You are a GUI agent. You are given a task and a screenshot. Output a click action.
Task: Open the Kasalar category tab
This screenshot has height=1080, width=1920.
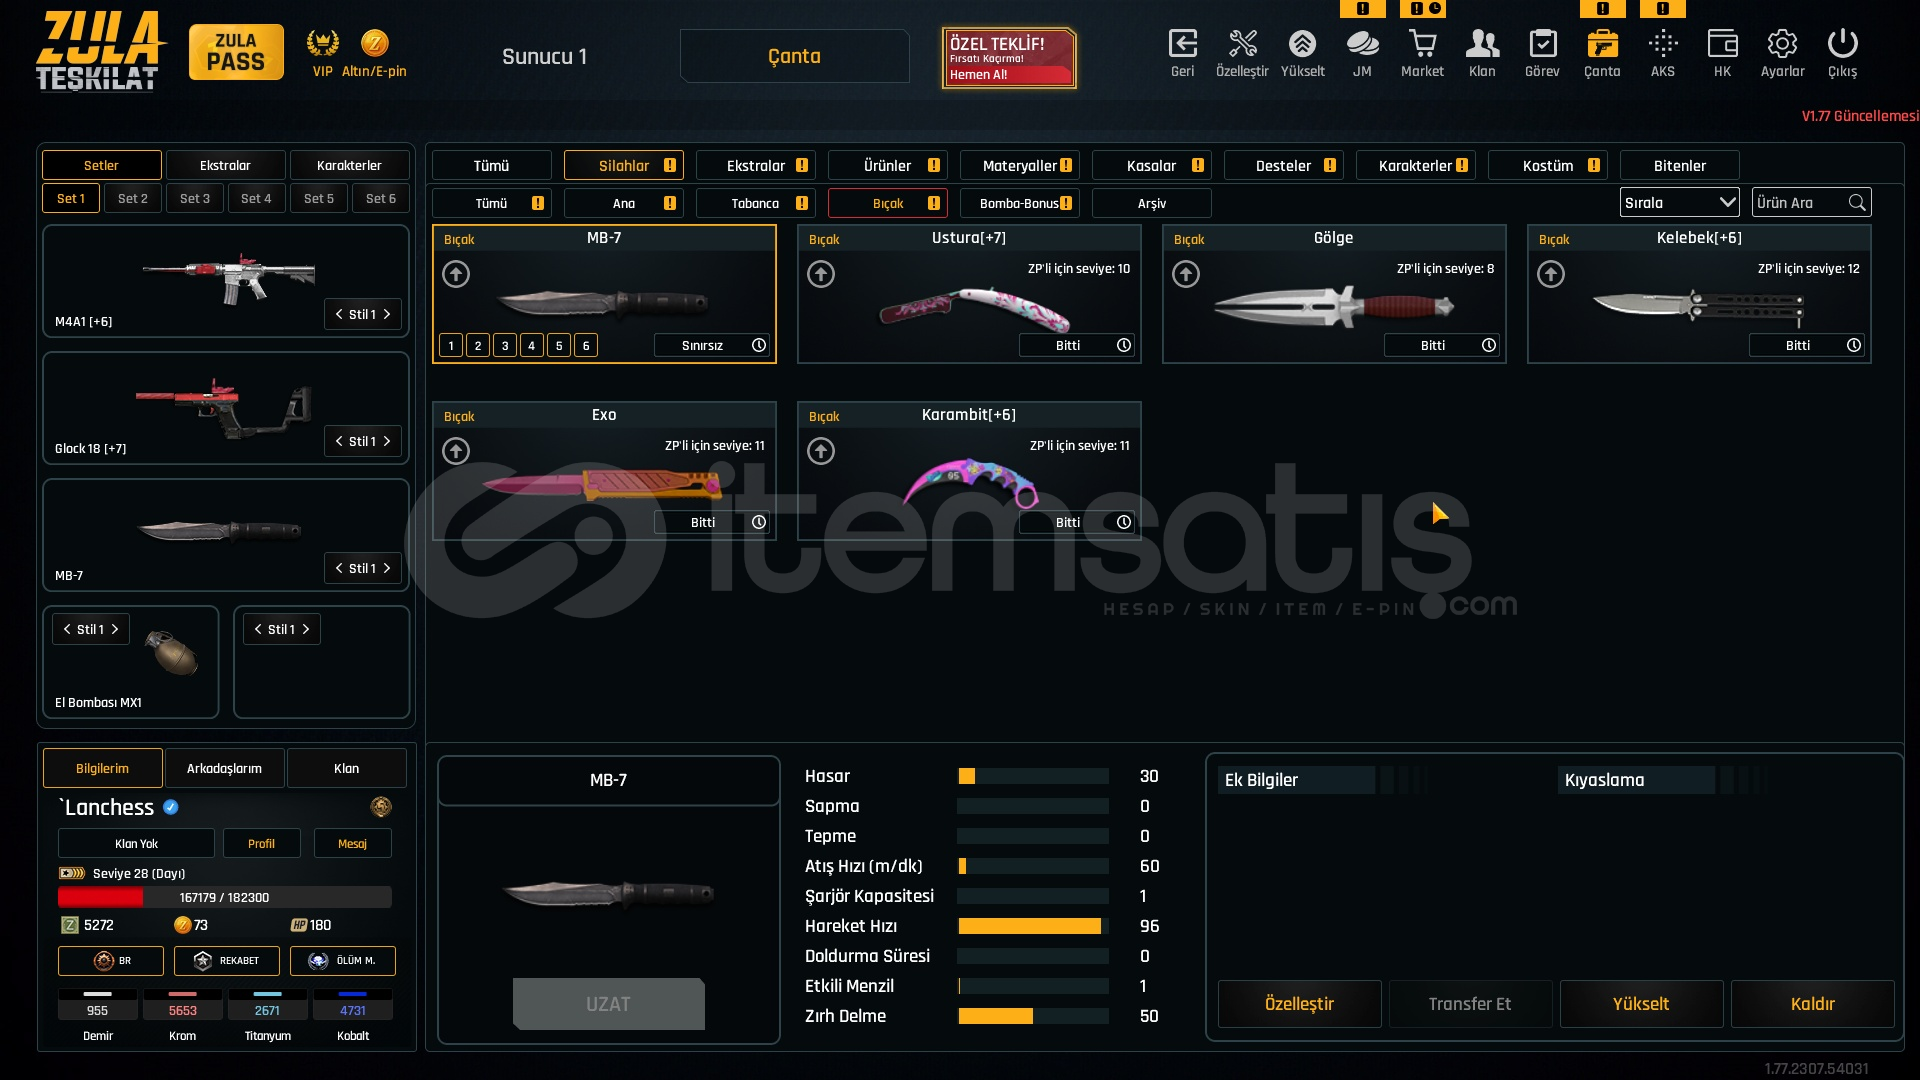(x=1152, y=165)
